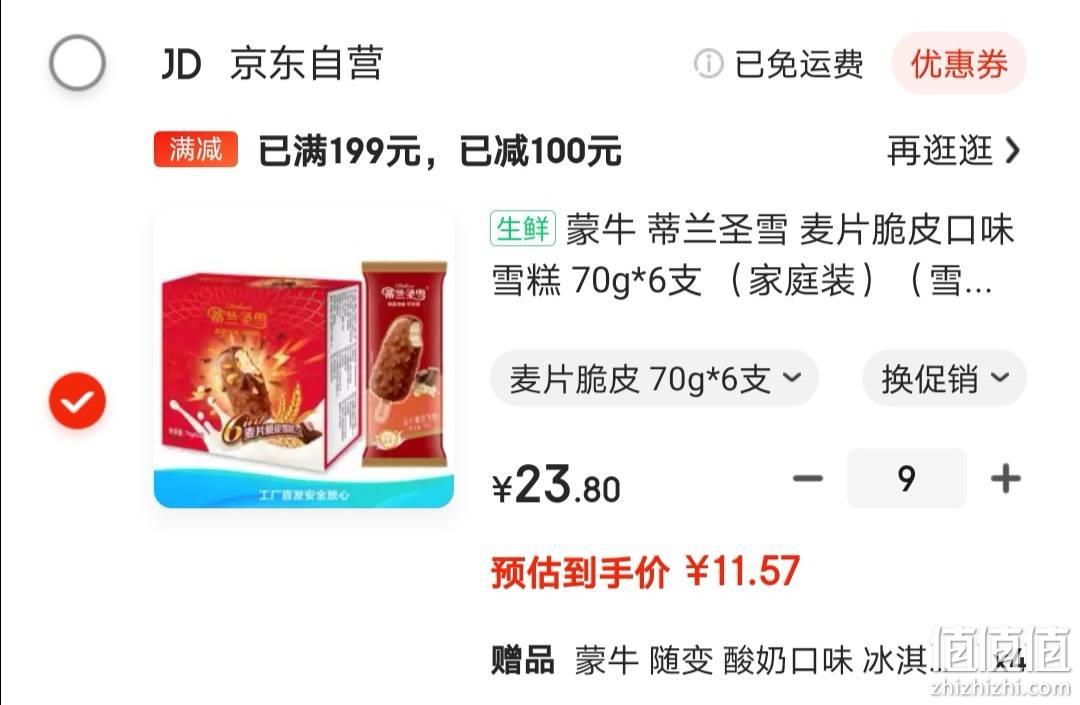Expand the 麦片脆皮 70g*6支 spec dropdown
1080x705 pixels.
point(654,378)
